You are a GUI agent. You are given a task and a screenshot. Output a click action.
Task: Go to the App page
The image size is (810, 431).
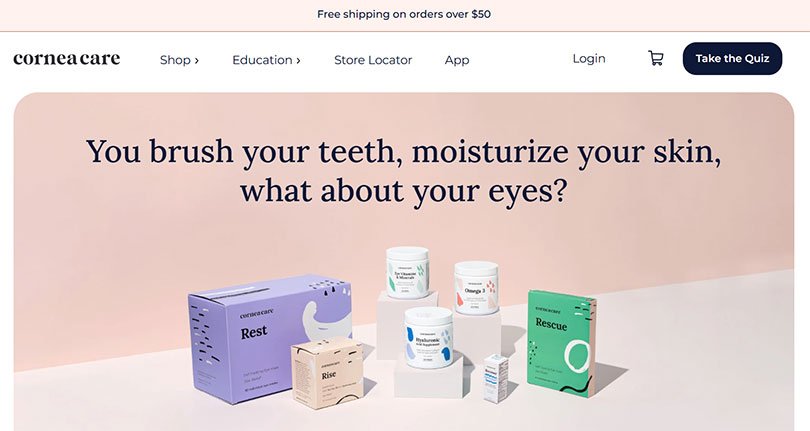pyautogui.click(x=457, y=60)
